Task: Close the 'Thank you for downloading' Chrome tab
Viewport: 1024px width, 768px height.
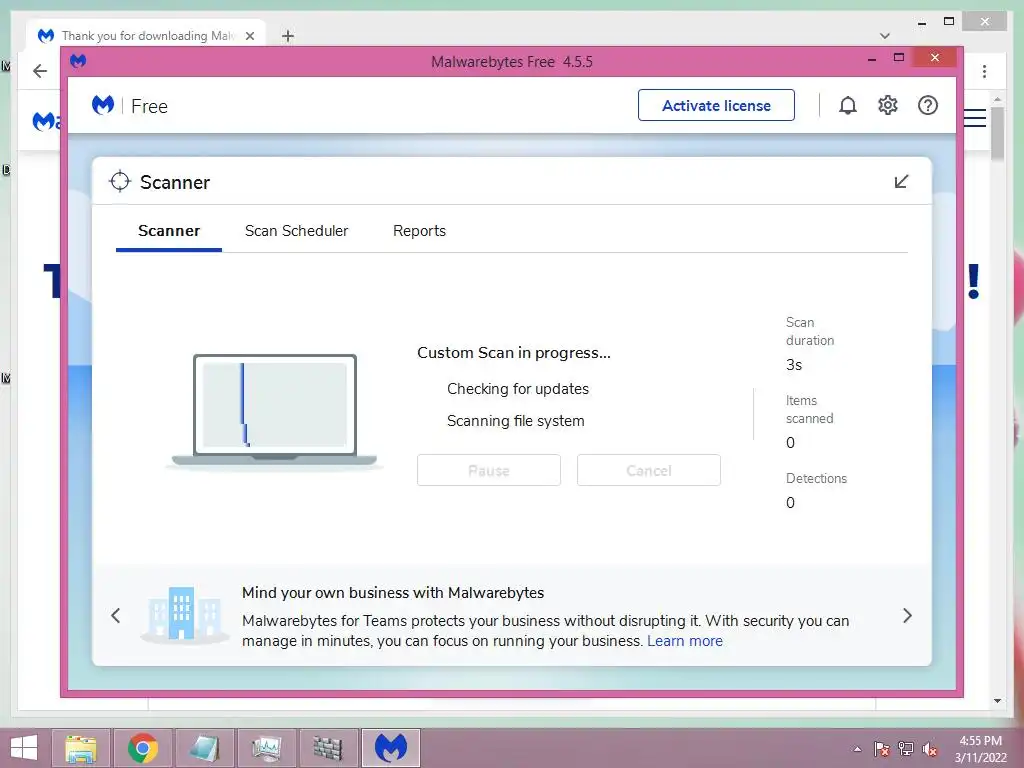Action: click(249, 36)
